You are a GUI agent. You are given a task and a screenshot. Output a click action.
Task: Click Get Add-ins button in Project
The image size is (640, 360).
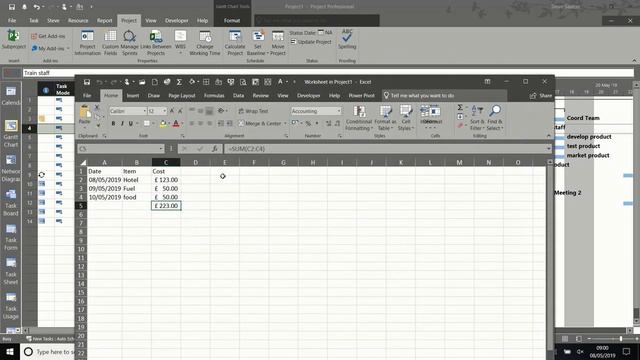click(48, 36)
